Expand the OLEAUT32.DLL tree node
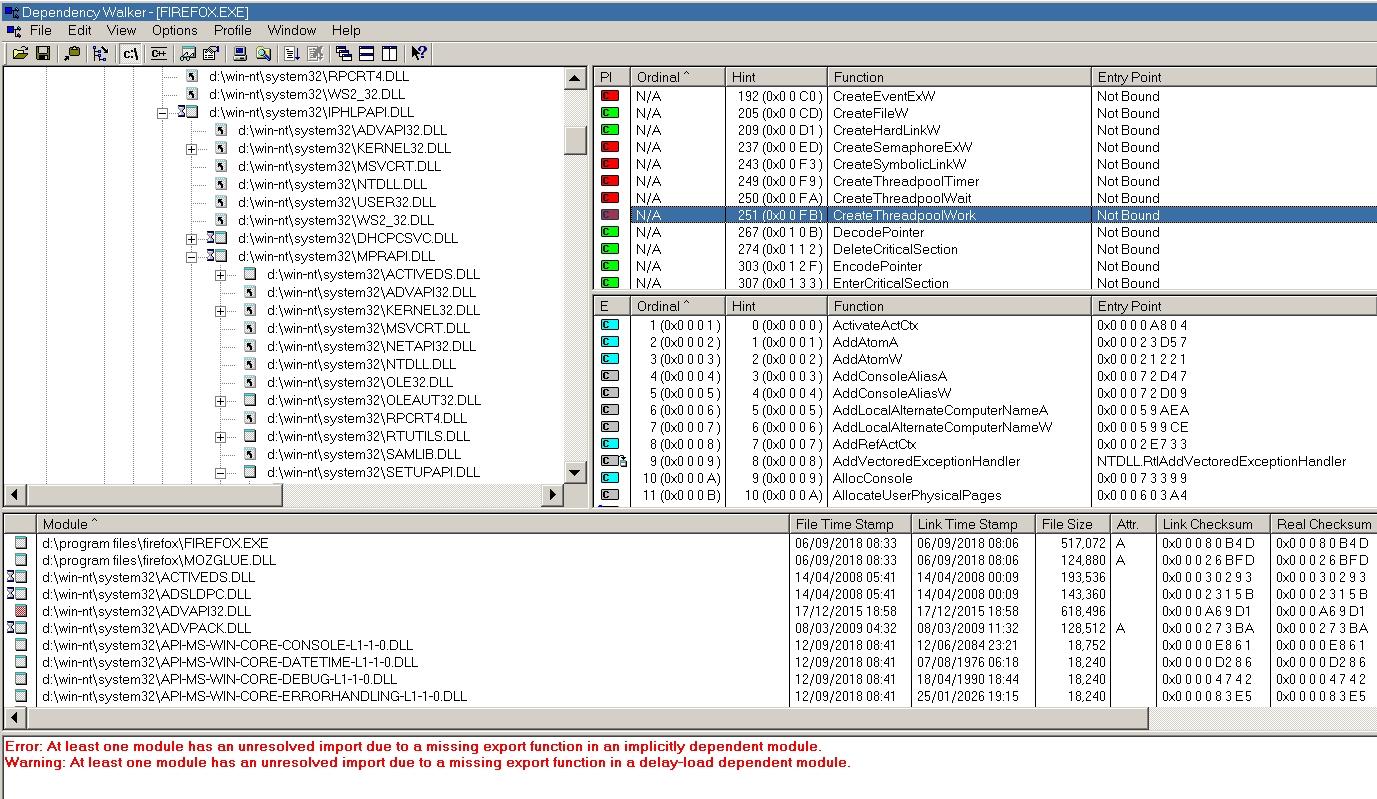Viewport: 1377px width, 799px height. (x=221, y=401)
